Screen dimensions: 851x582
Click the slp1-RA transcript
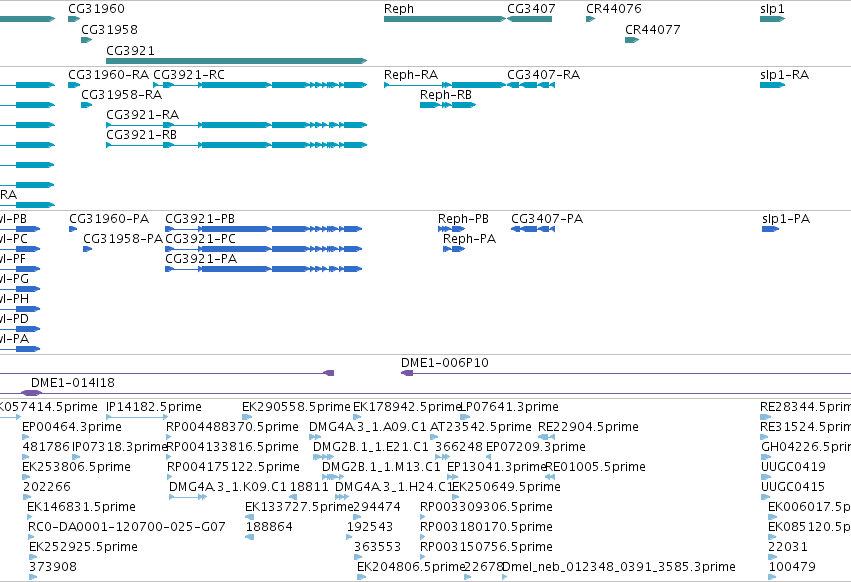pos(772,85)
